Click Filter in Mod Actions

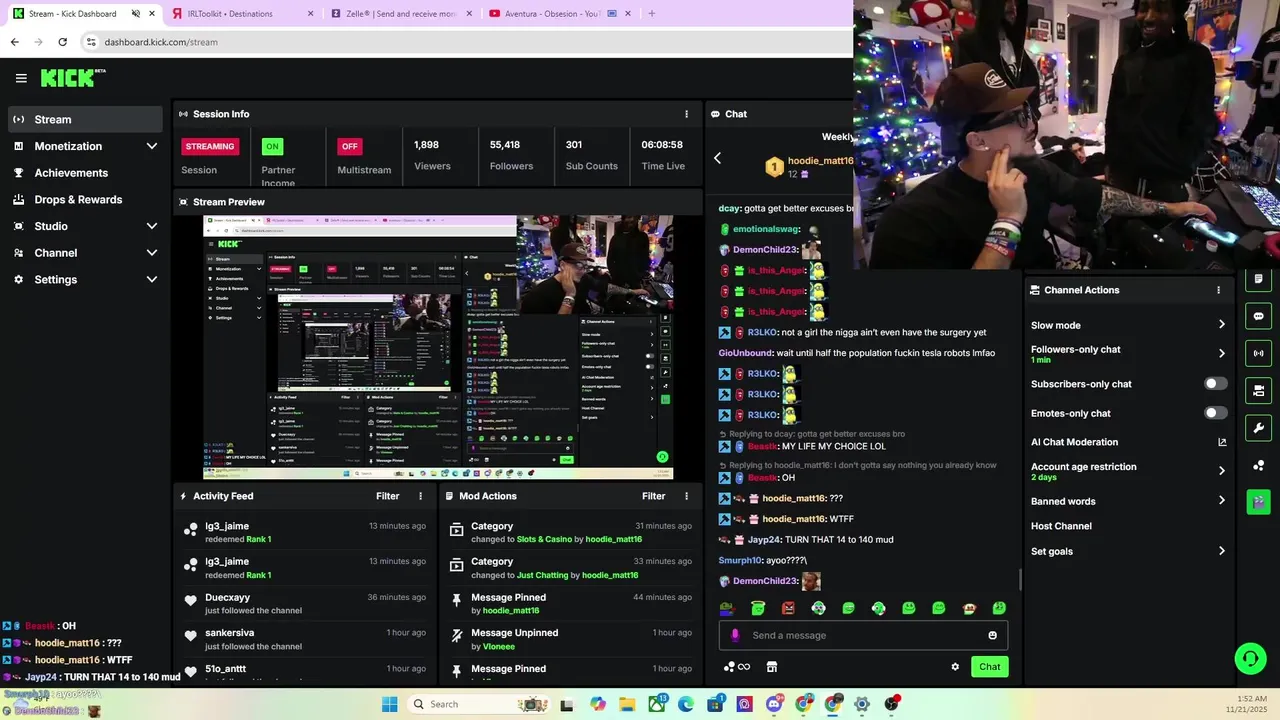(x=654, y=496)
